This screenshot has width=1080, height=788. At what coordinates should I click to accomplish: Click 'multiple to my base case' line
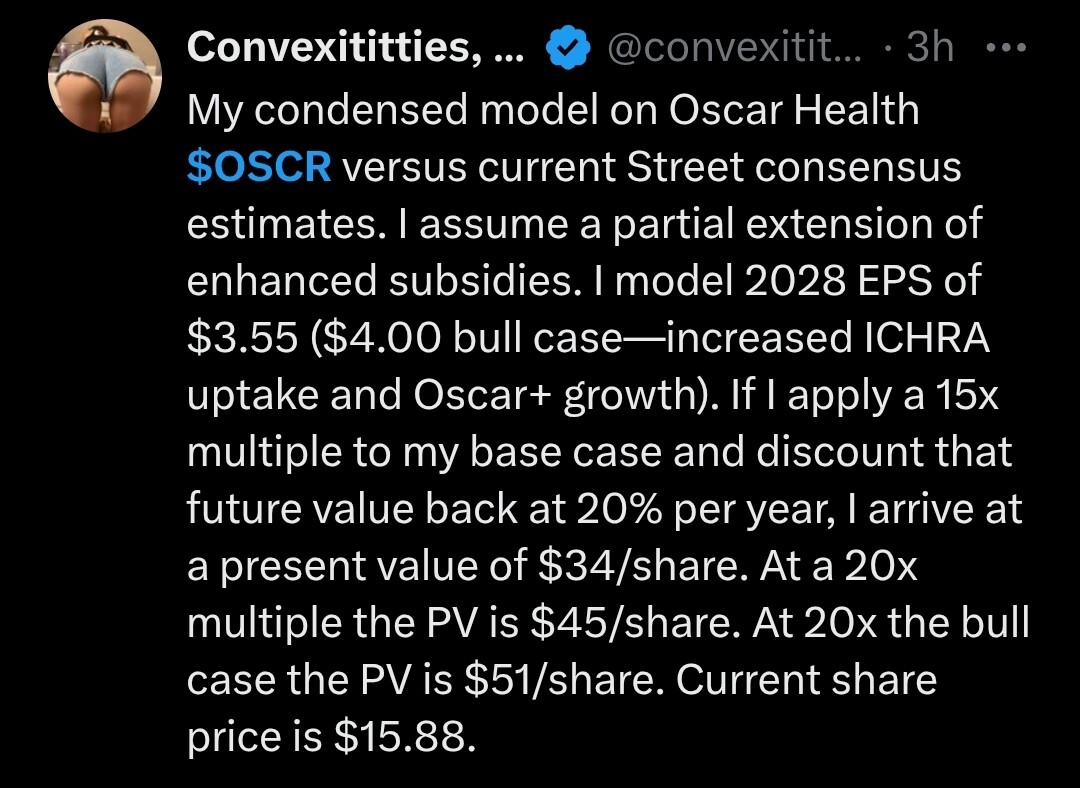(x=425, y=453)
